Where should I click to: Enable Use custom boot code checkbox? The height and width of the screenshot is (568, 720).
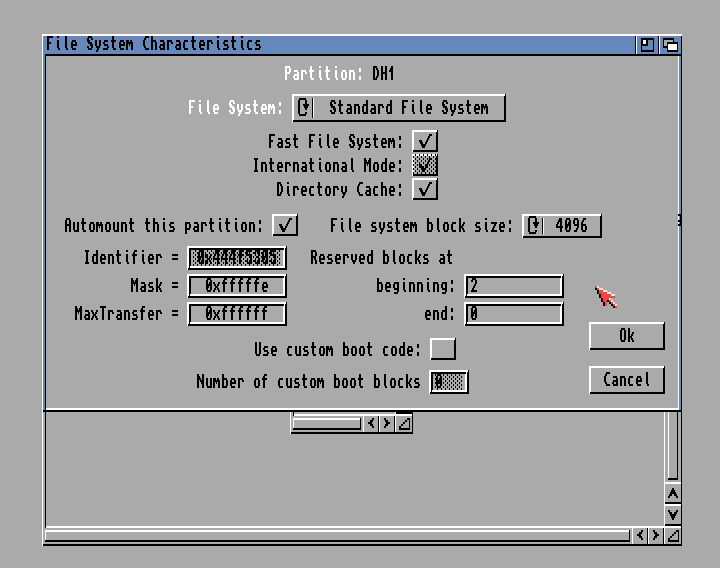coord(442,349)
